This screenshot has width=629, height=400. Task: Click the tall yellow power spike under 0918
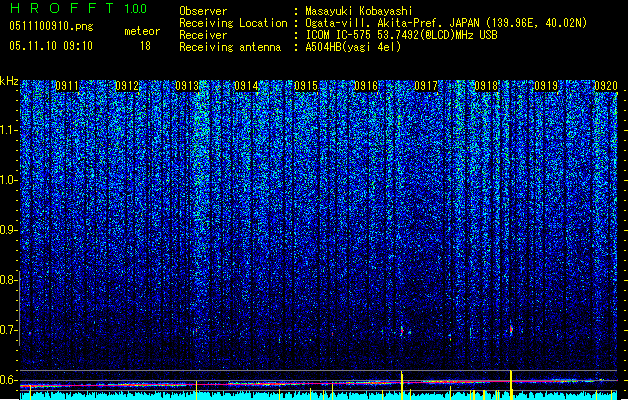(511, 385)
